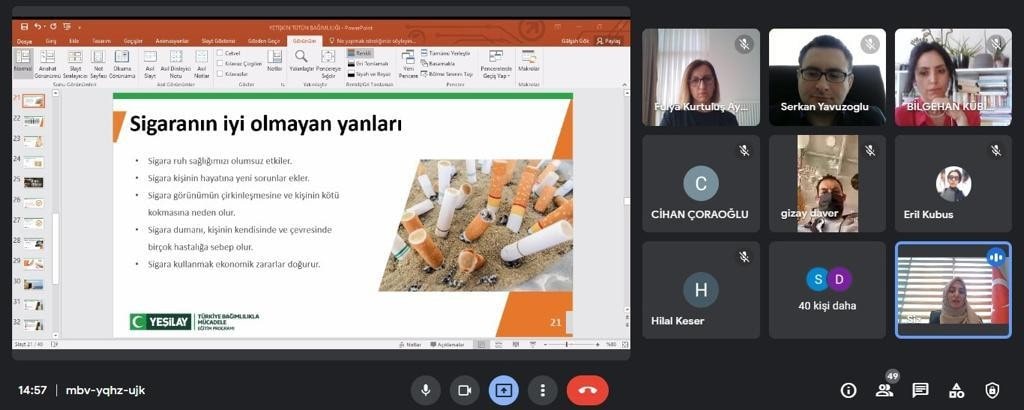Viewport: 1024px width, 410px height.
Task: Show the participants list
Action: pyautogui.click(x=884, y=390)
